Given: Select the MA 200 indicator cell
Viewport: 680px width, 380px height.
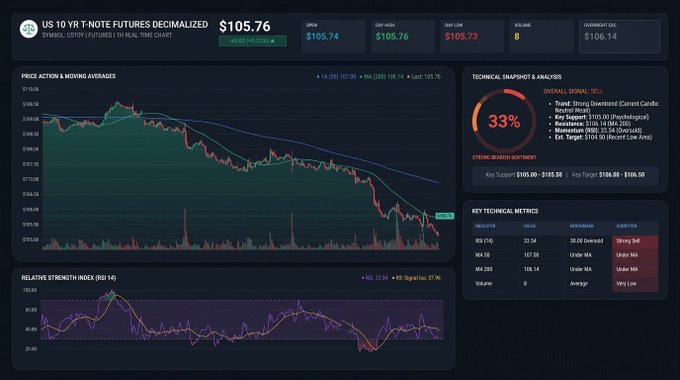Looking at the screenshot, I should tap(484, 269).
